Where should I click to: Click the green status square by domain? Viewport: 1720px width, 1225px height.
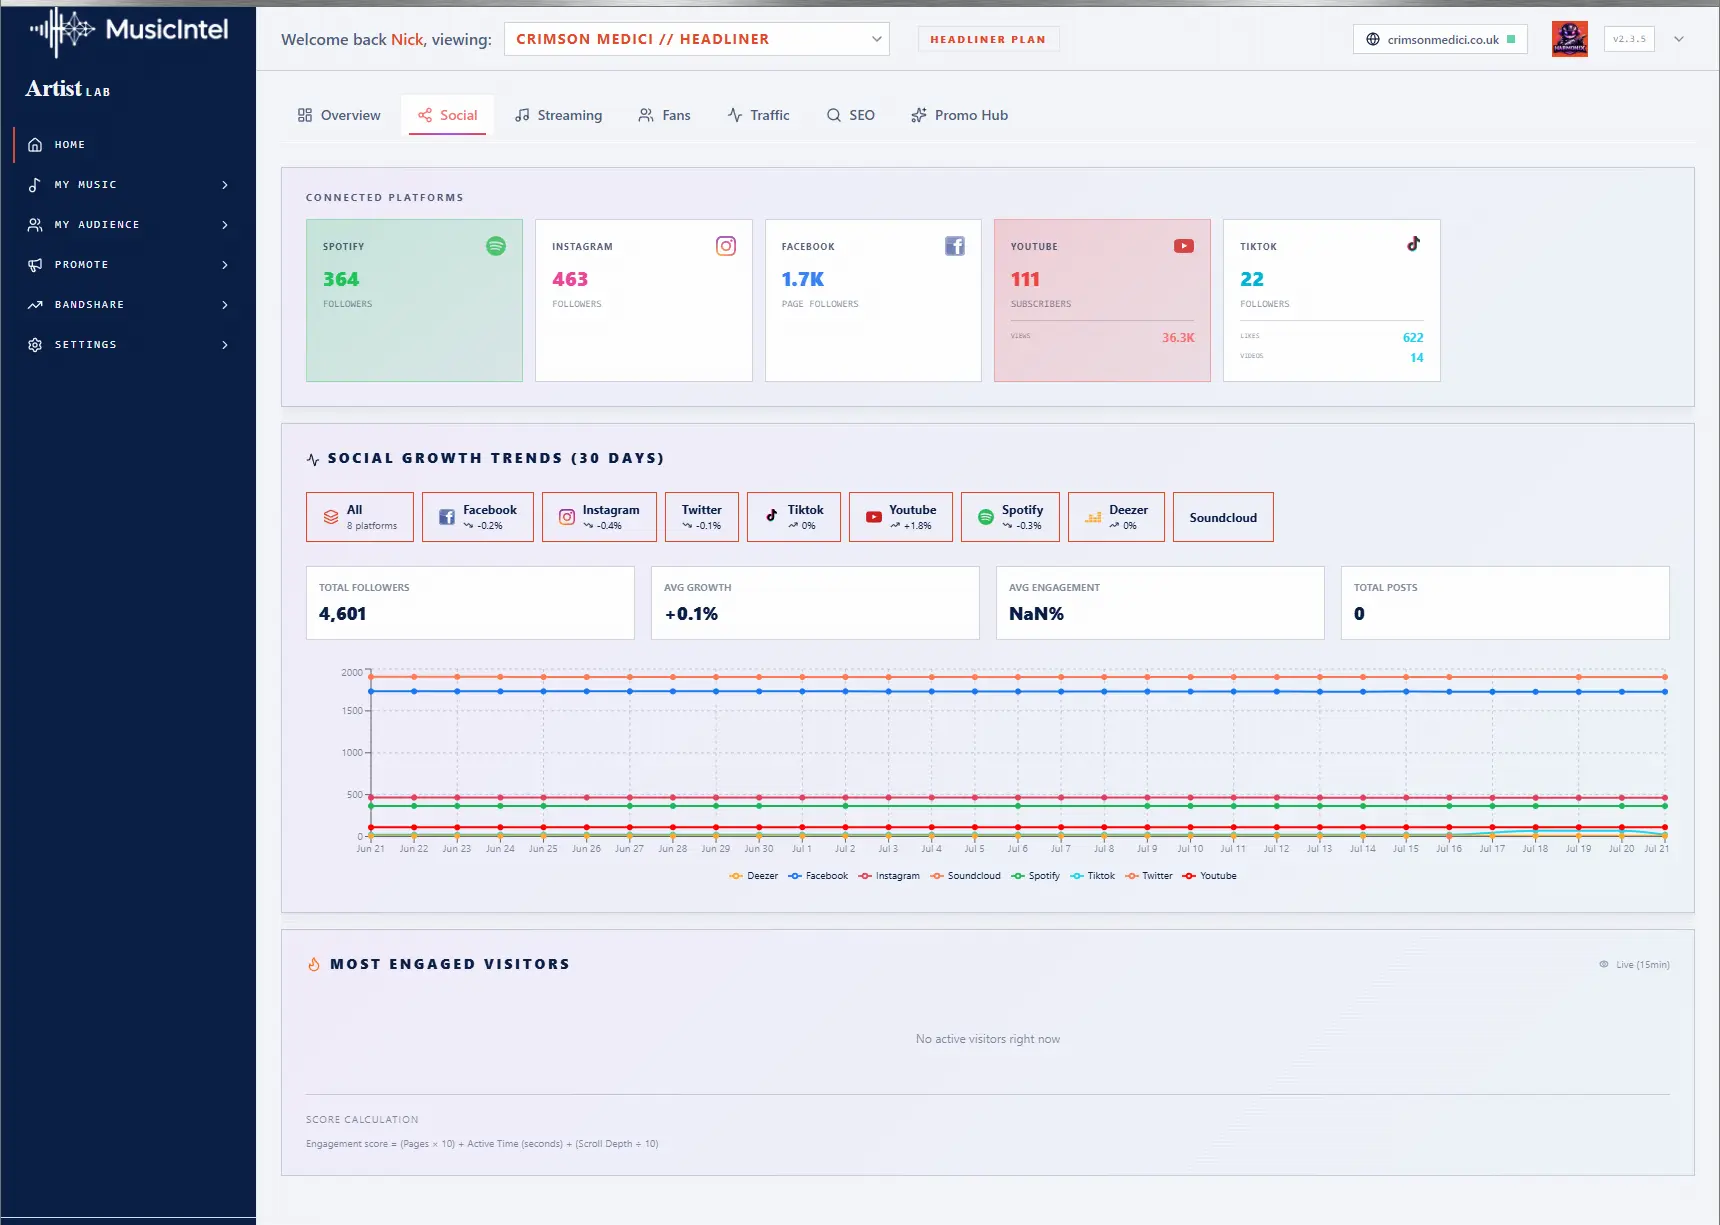[1511, 39]
